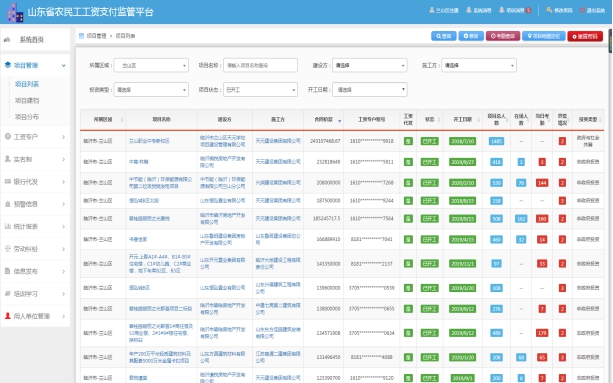
Task: Click the home icon next to 系统首页
Action: click(7, 39)
